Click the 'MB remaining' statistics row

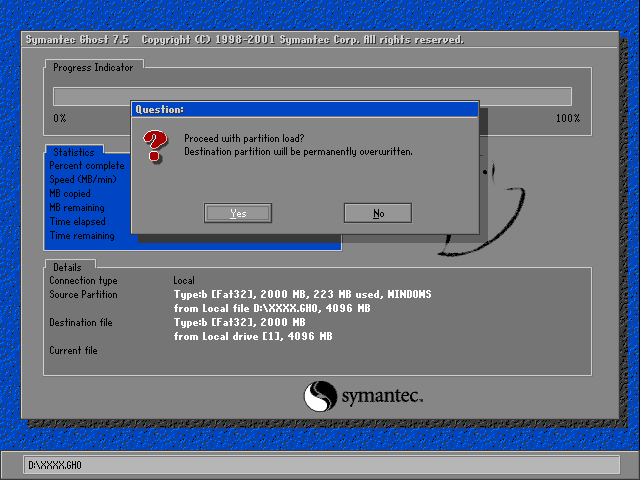pos(77,207)
